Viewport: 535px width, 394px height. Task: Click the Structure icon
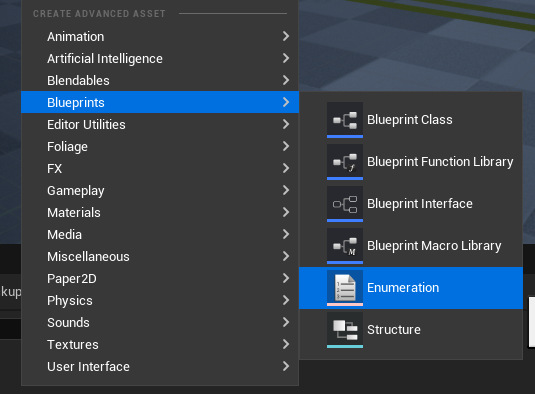click(345, 330)
